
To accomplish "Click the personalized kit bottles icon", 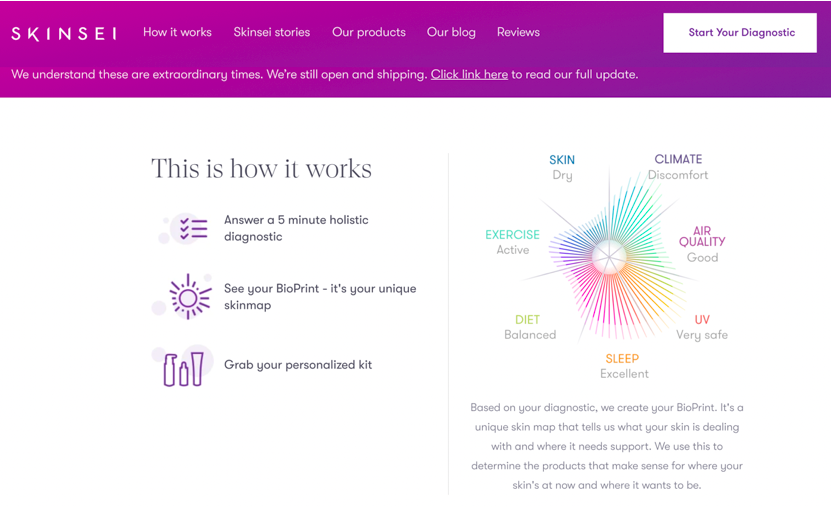I will 183,368.
